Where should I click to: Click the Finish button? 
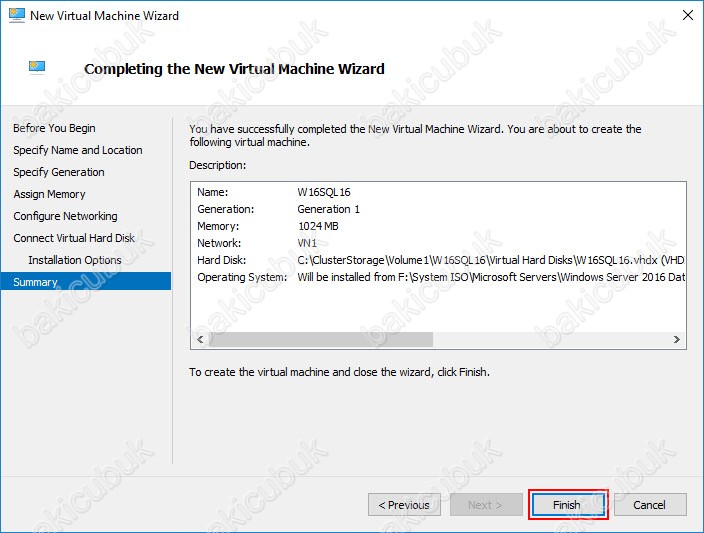[568, 505]
